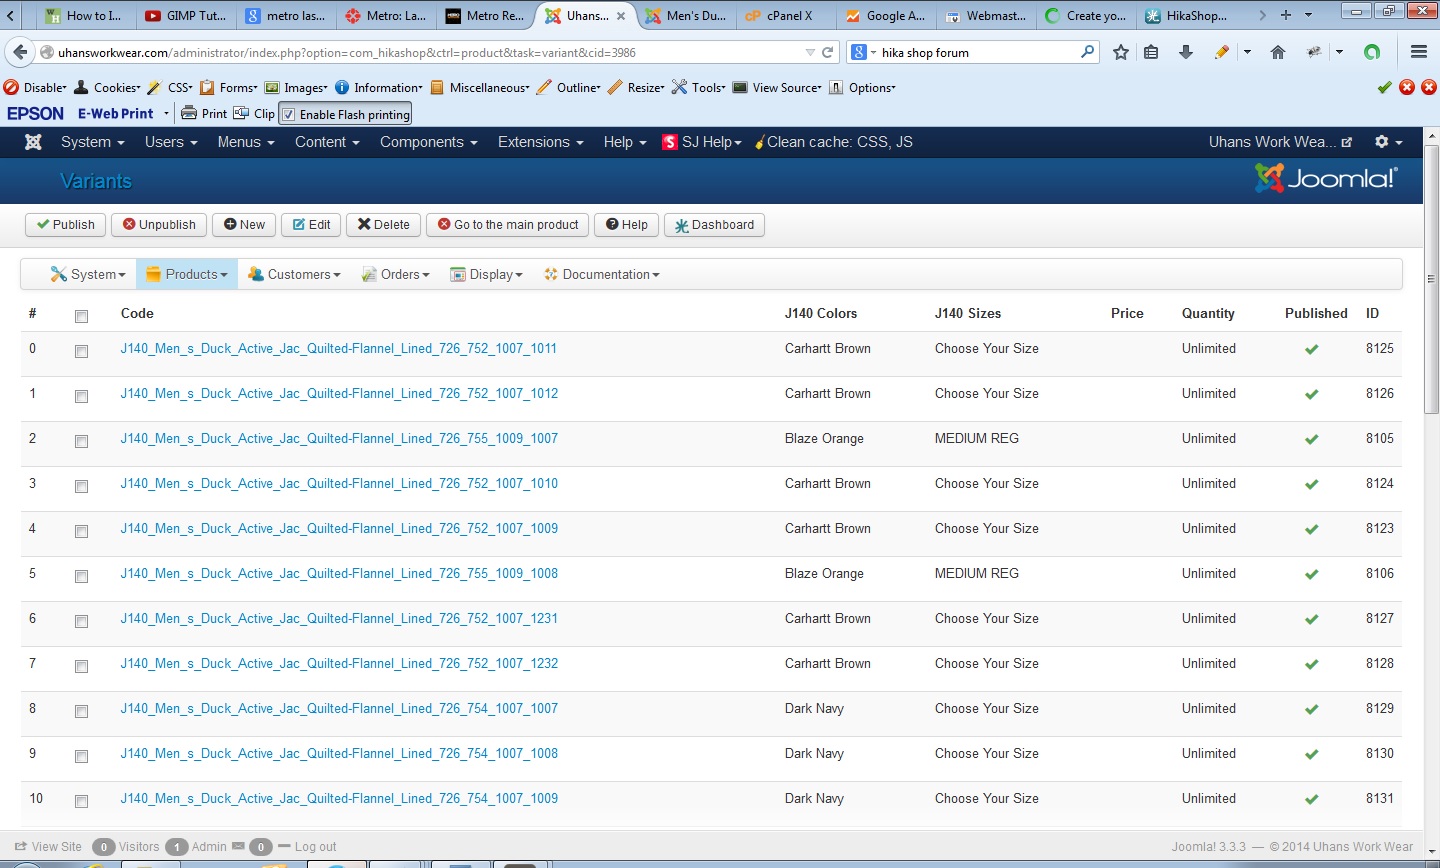Open the browser hamburger menu
The width and height of the screenshot is (1440, 868).
tap(1419, 52)
